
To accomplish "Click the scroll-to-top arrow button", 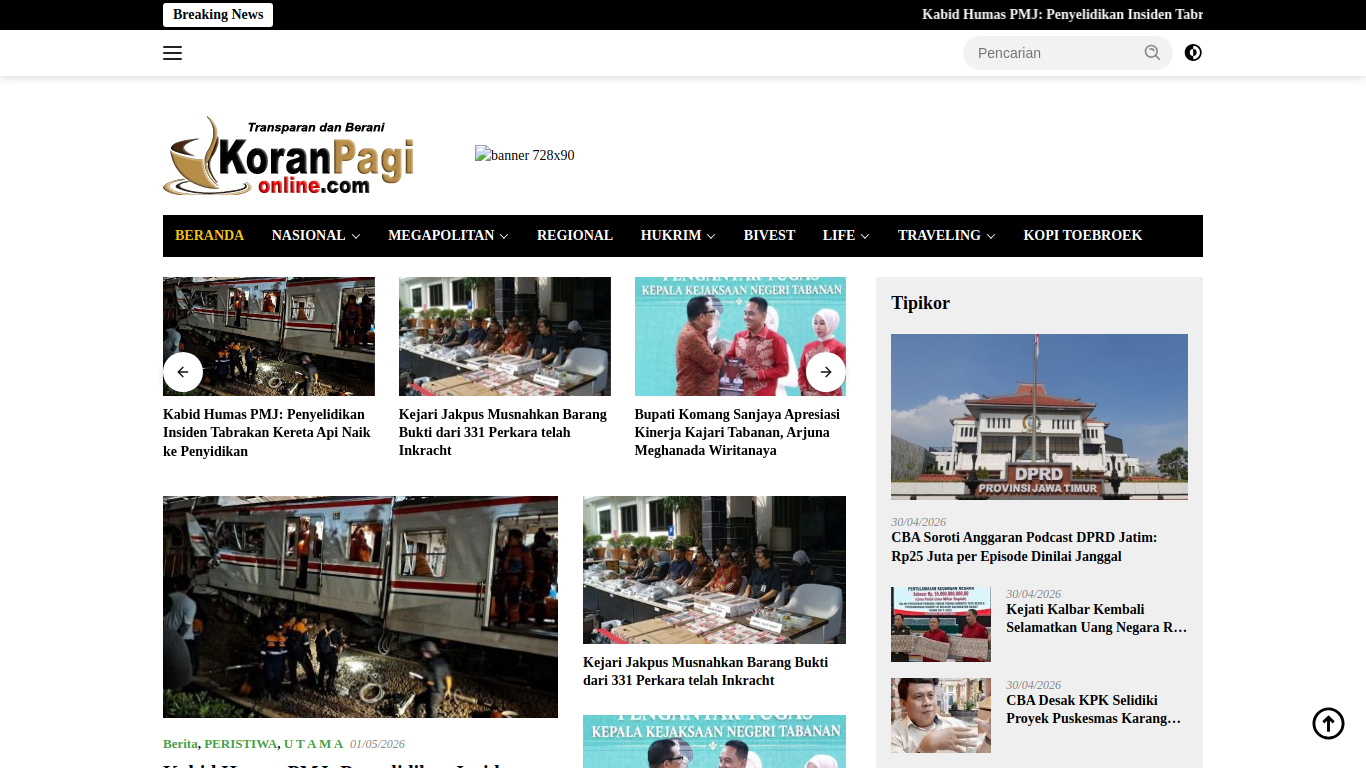I will pos(1328,723).
